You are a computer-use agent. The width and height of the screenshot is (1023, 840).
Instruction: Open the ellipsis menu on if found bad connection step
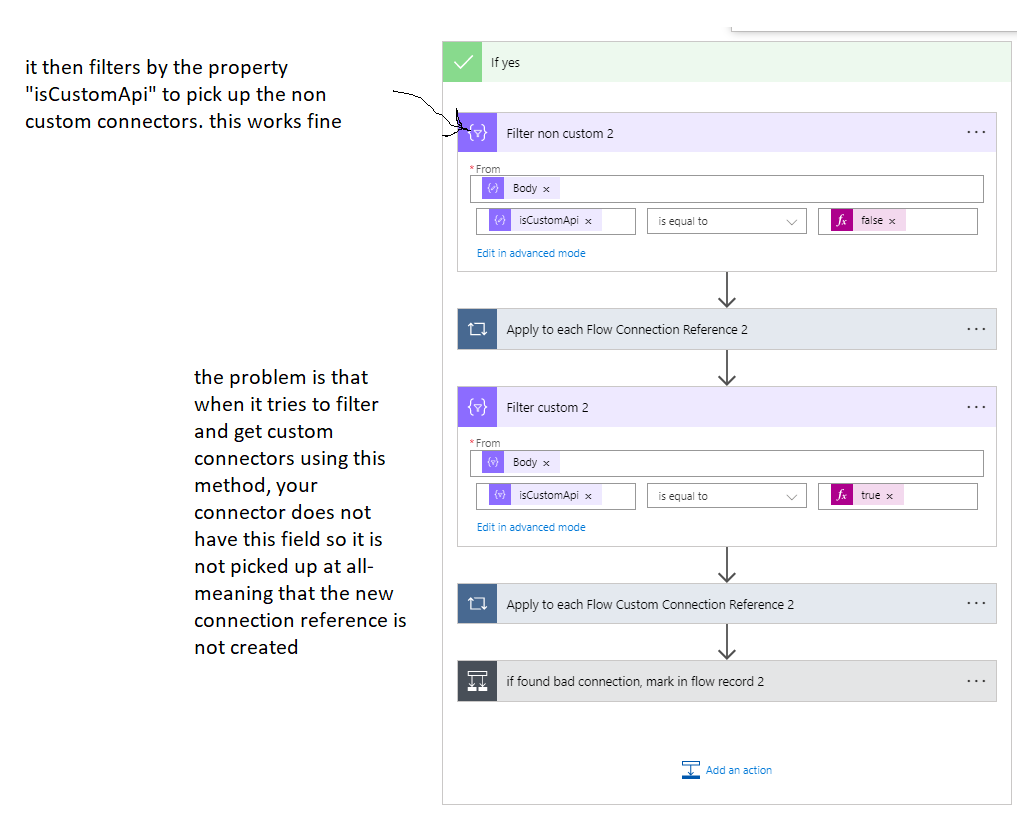pyautogui.click(x=976, y=680)
